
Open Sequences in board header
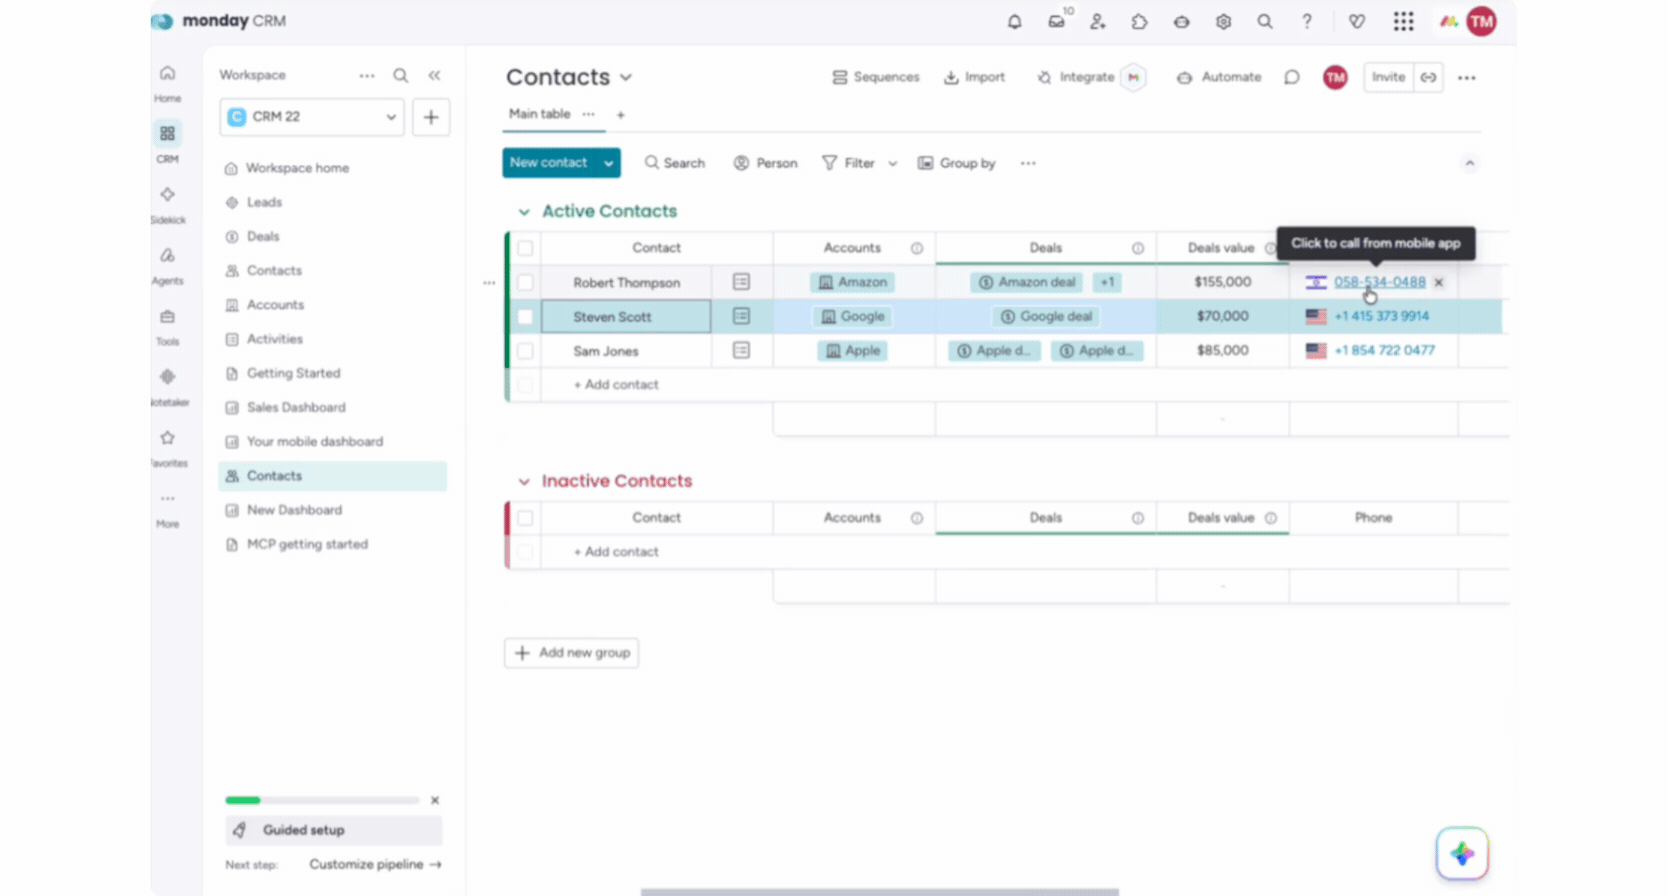point(876,77)
